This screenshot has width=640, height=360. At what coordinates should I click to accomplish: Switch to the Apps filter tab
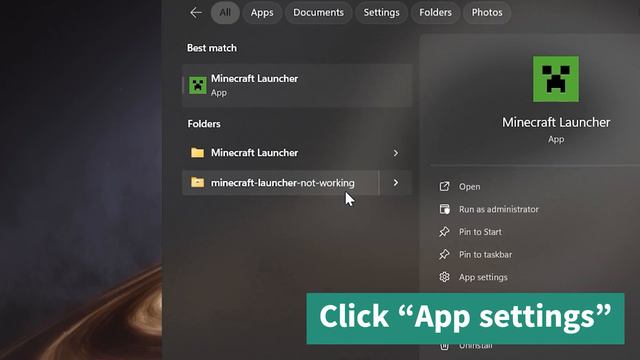(262, 13)
